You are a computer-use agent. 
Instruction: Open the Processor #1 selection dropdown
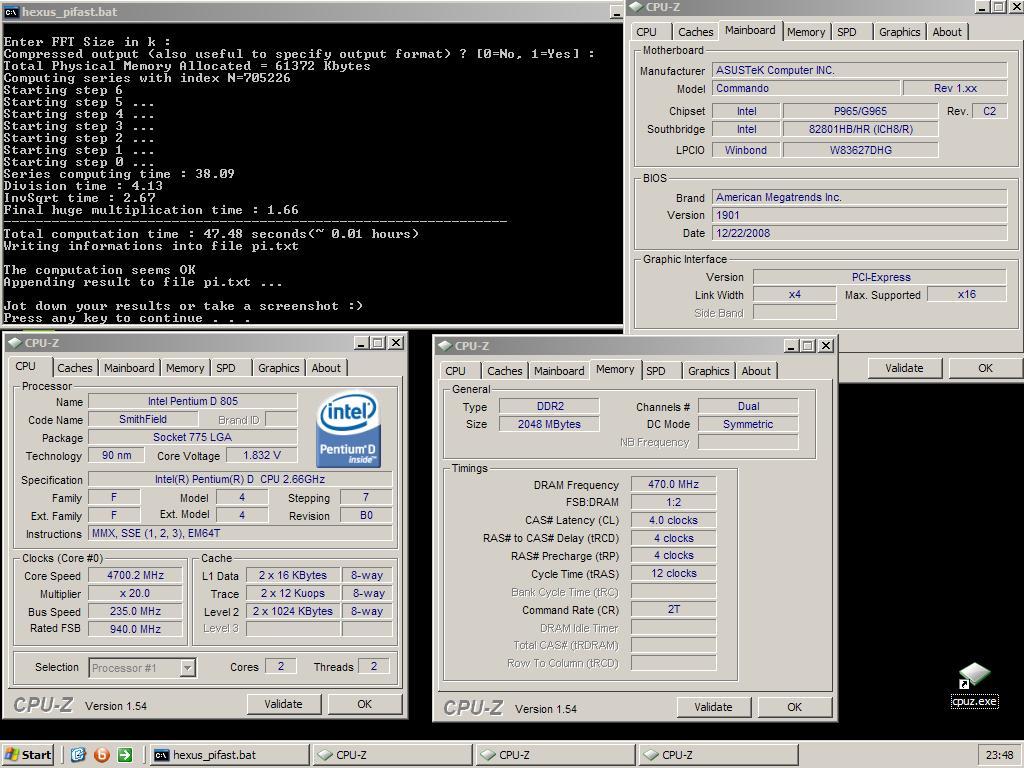coord(187,667)
